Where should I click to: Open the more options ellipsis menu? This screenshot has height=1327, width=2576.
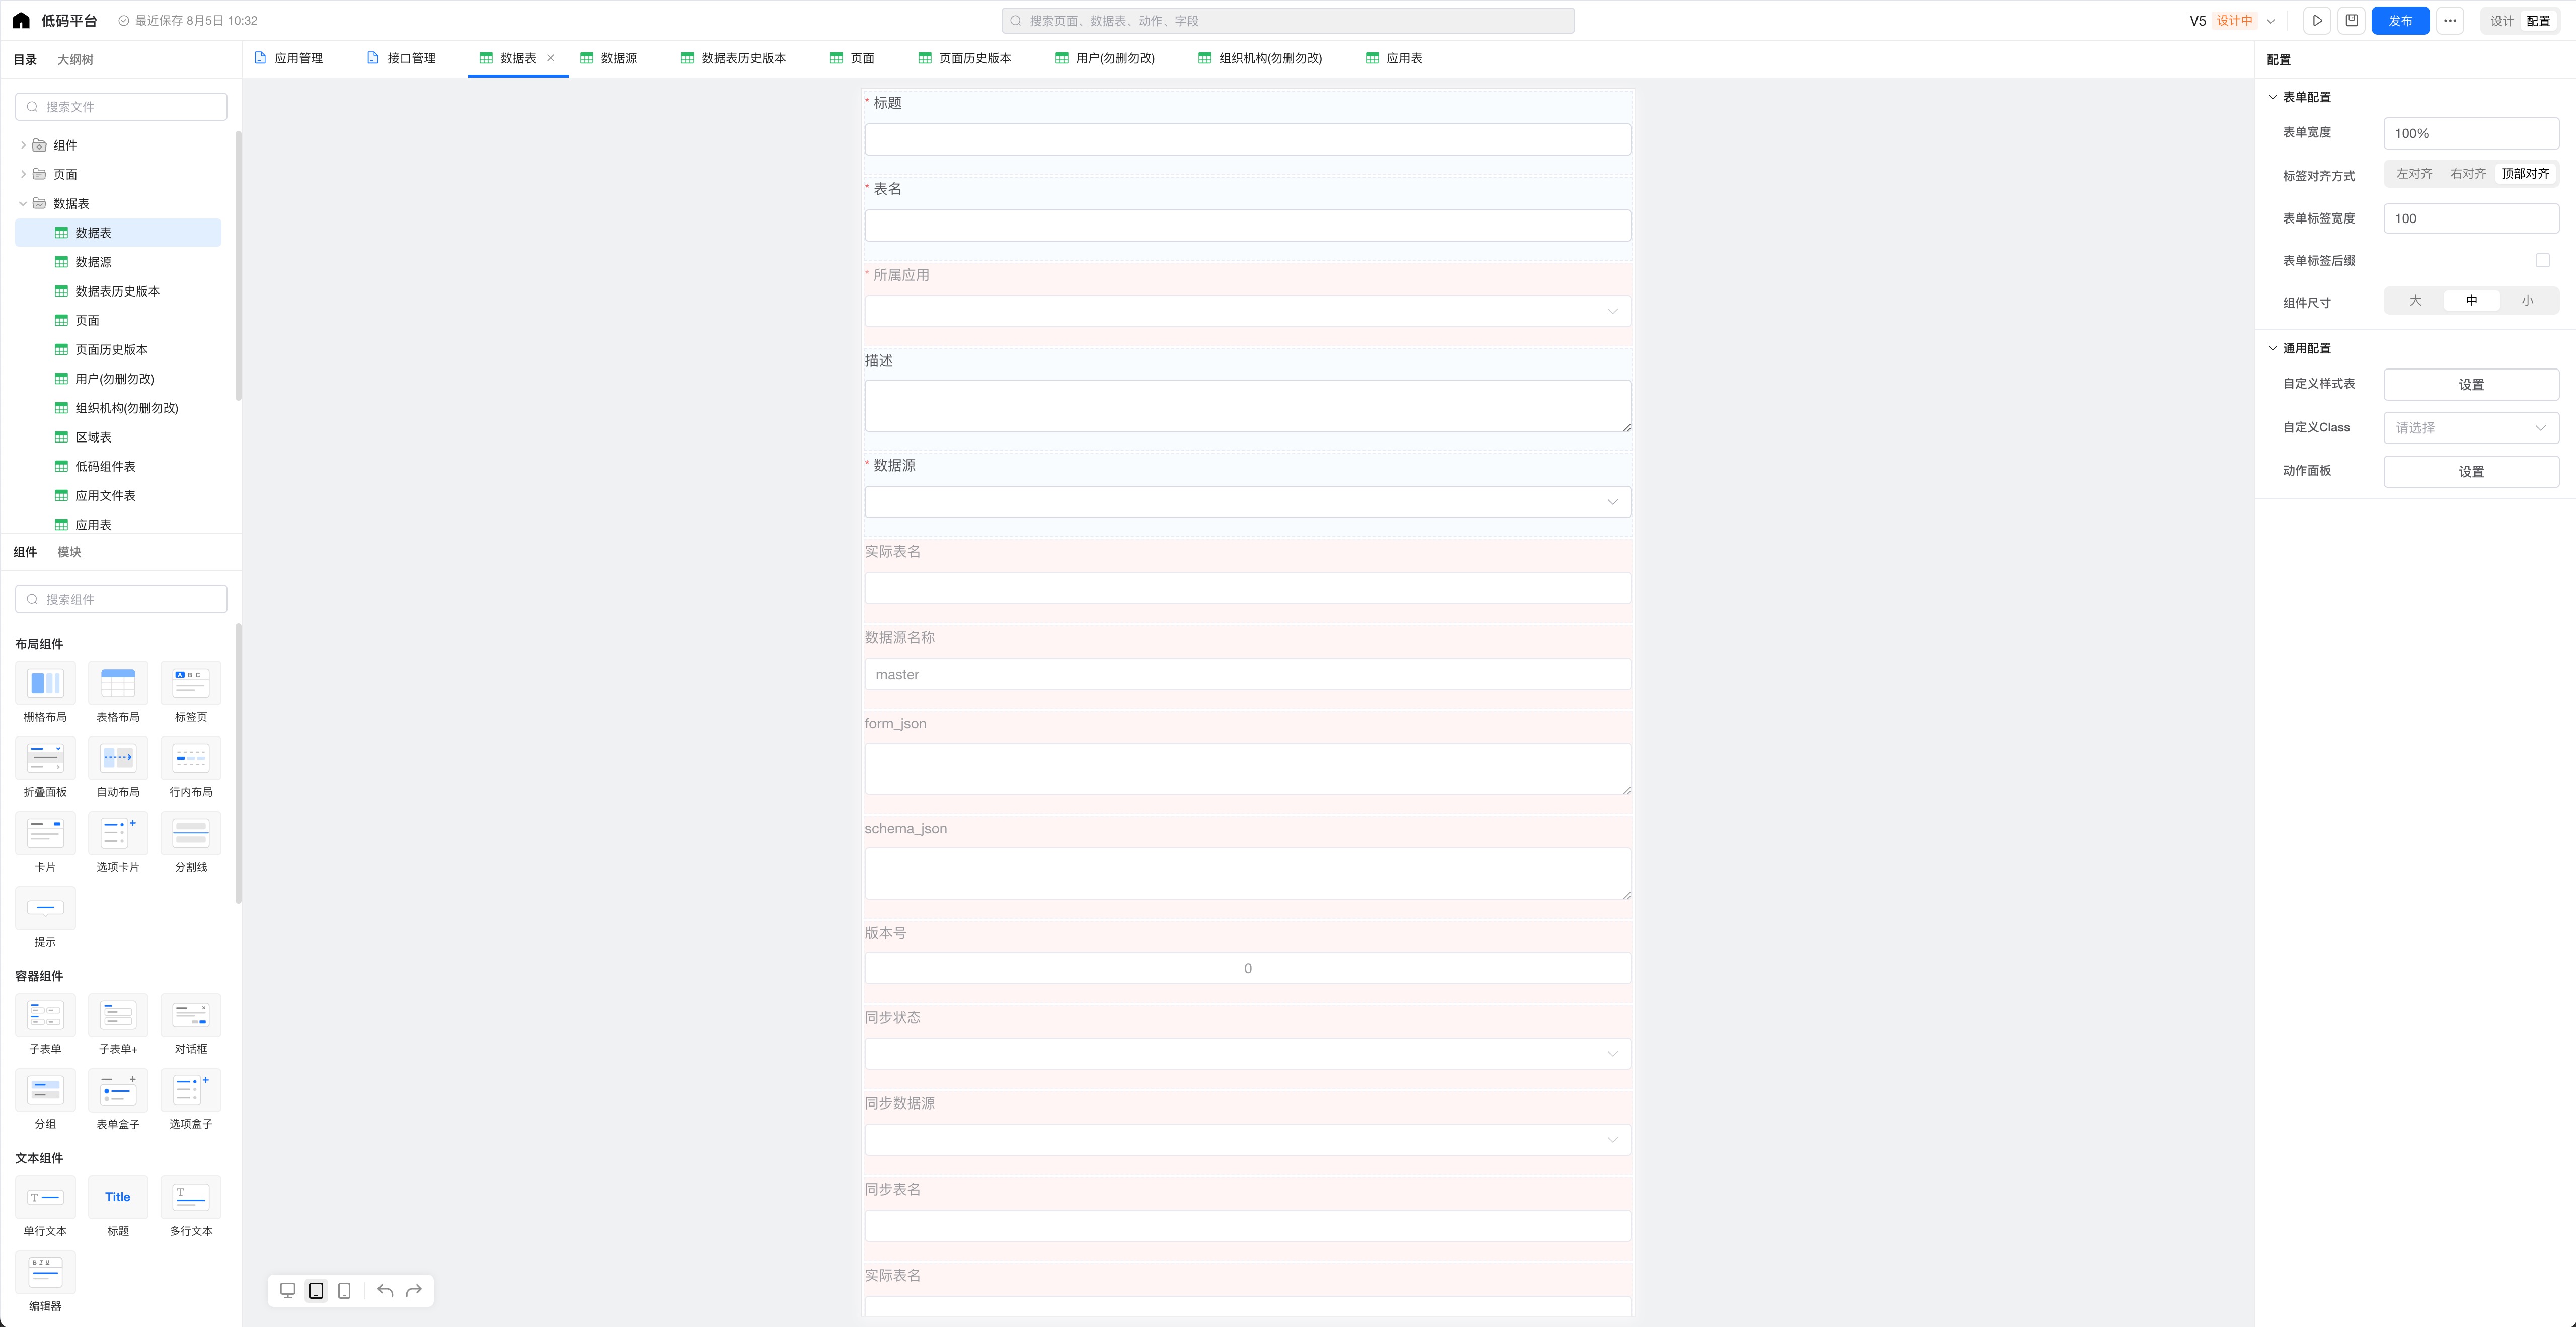[2450, 20]
